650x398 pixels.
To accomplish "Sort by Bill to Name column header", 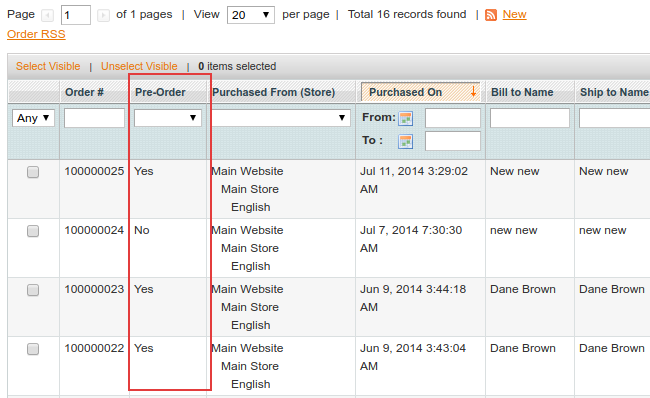I will click(522, 92).
